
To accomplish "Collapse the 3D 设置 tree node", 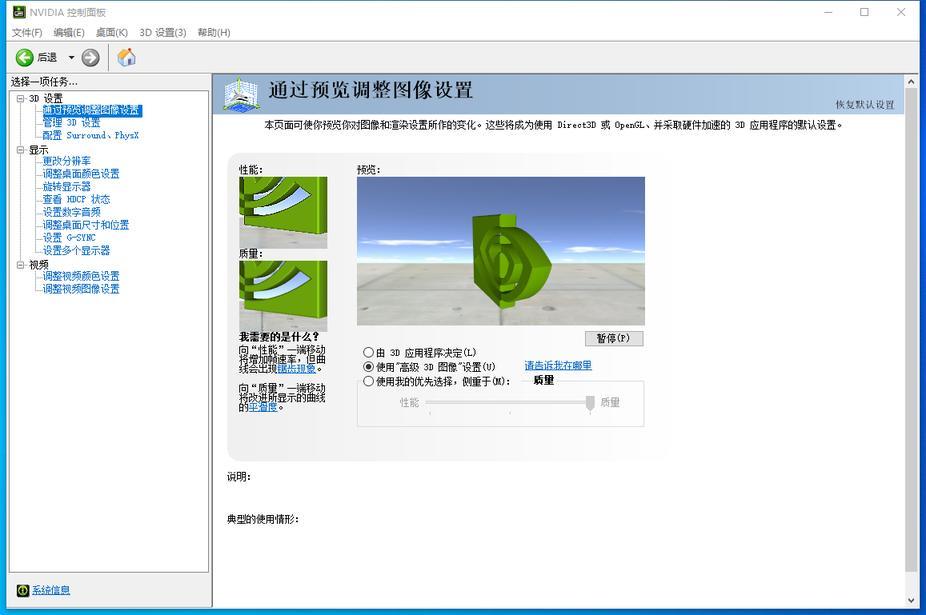I will click(x=21, y=99).
